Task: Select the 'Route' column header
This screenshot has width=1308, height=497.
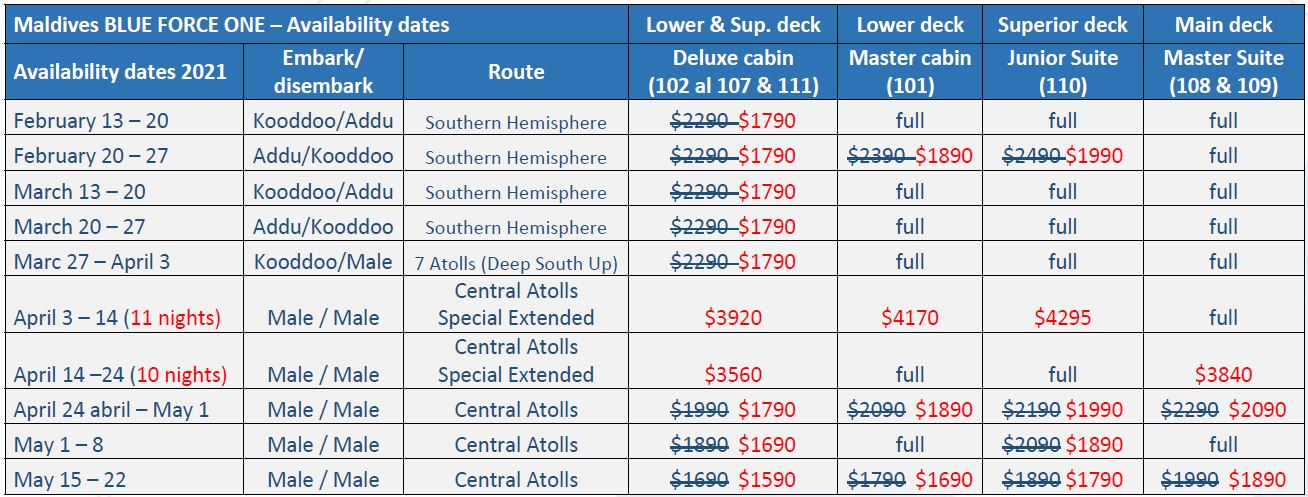Action: (x=516, y=71)
